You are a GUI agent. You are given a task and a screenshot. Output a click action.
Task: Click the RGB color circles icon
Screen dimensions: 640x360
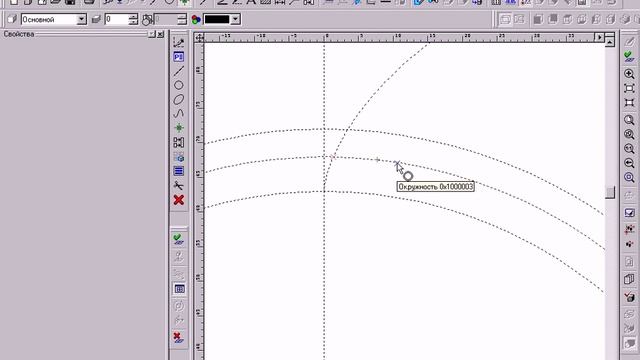coord(196,19)
